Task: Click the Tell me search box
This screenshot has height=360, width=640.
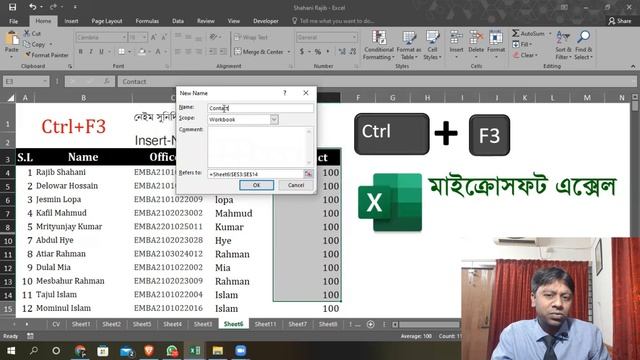Action: click(x=333, y=21)
